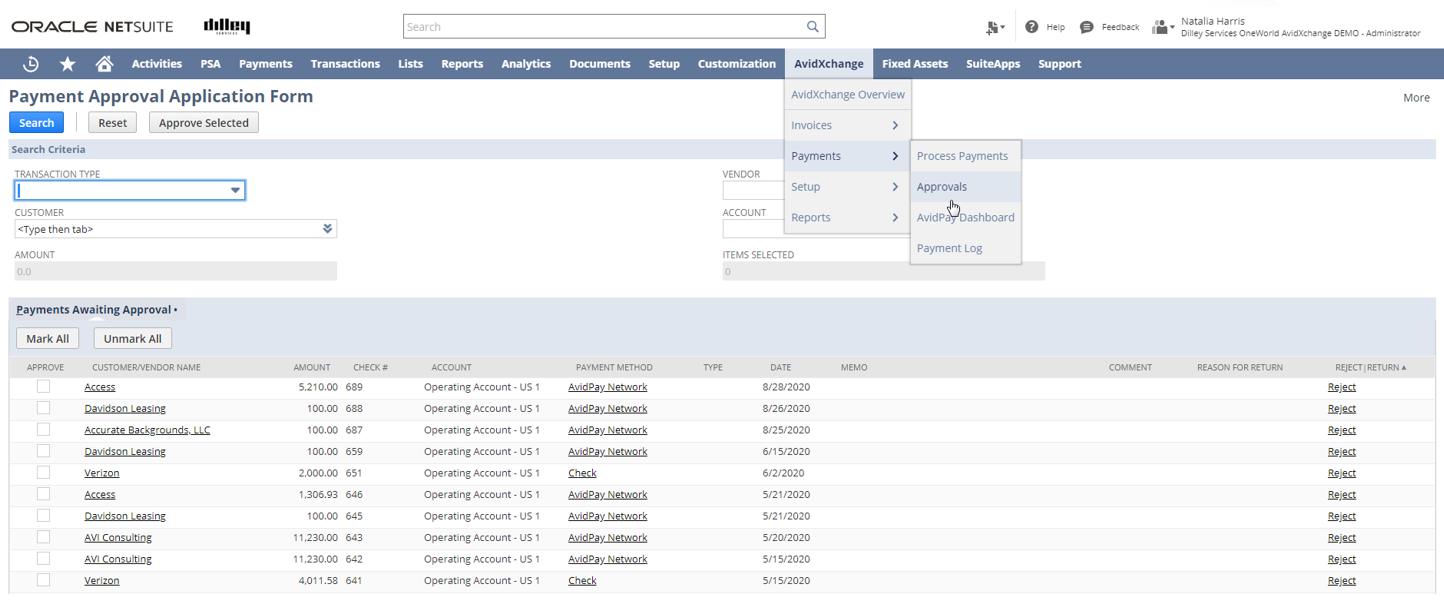
Task: Open AvidPay Dashboard from the submenu
Action: [965, 218]
